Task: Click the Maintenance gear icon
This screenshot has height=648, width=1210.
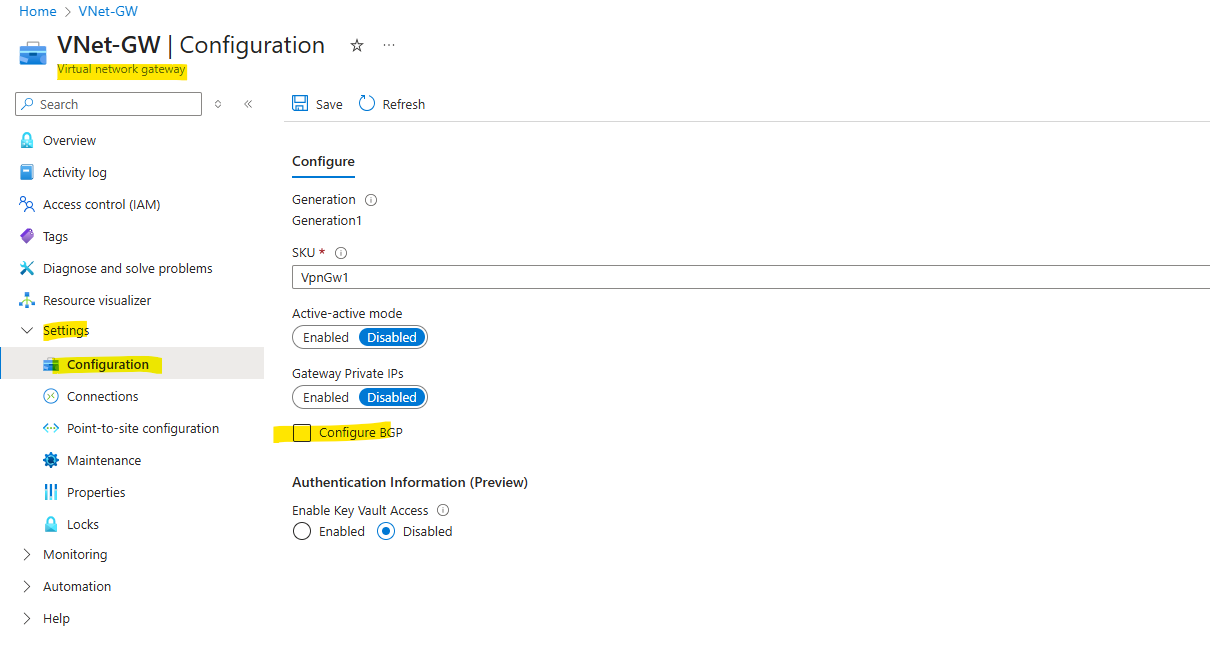Action: coord(51,460)
